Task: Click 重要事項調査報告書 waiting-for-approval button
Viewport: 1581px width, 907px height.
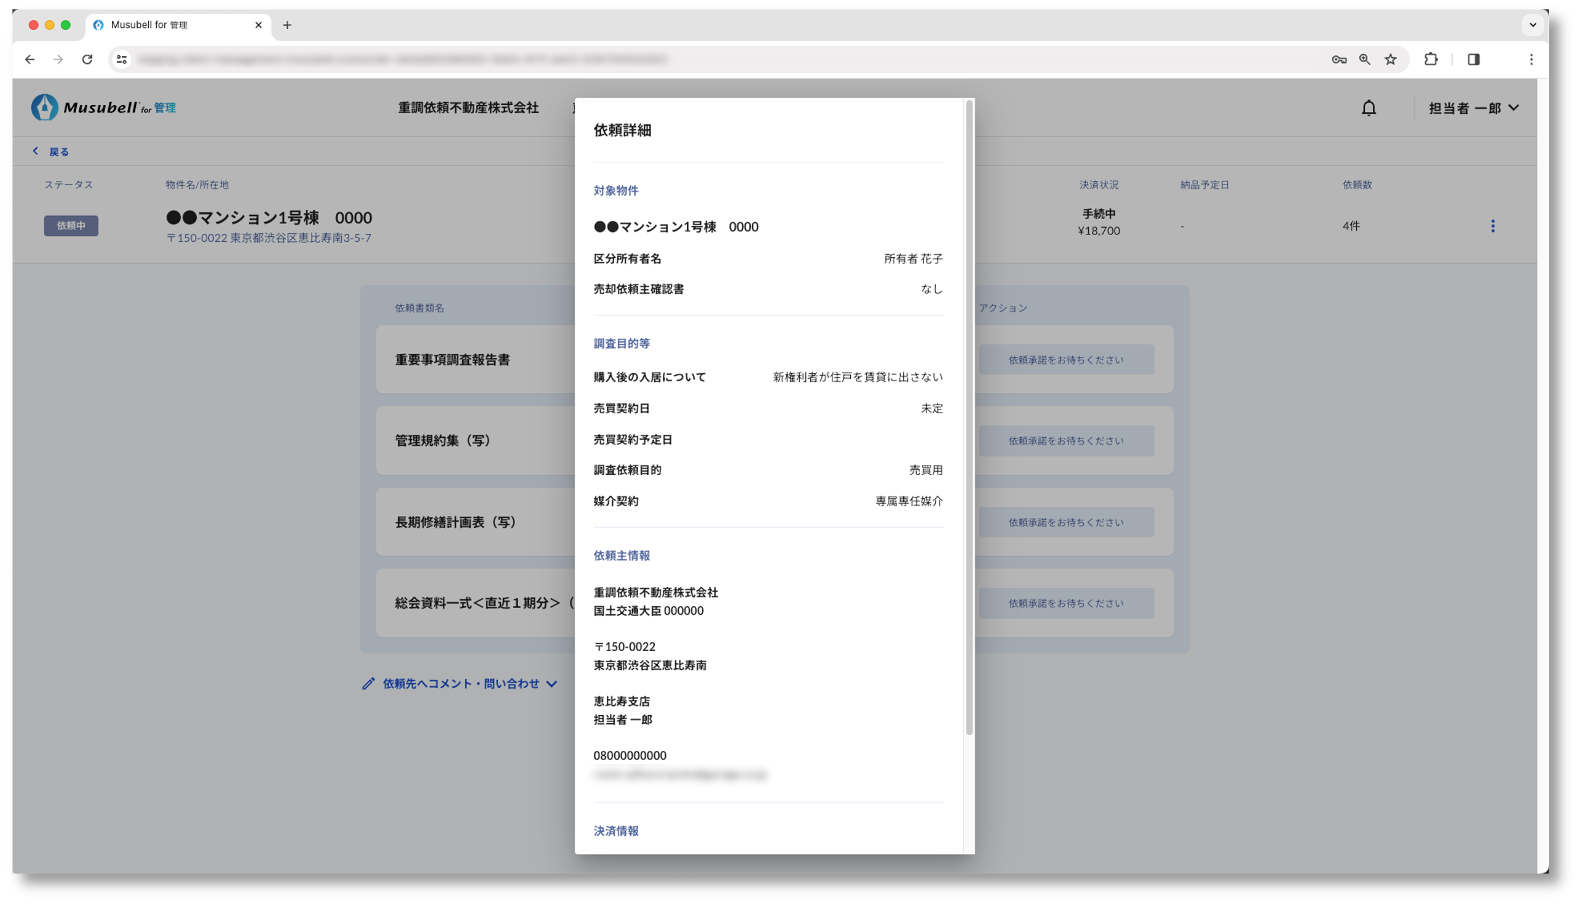Action: click(x=1065, y=360)
